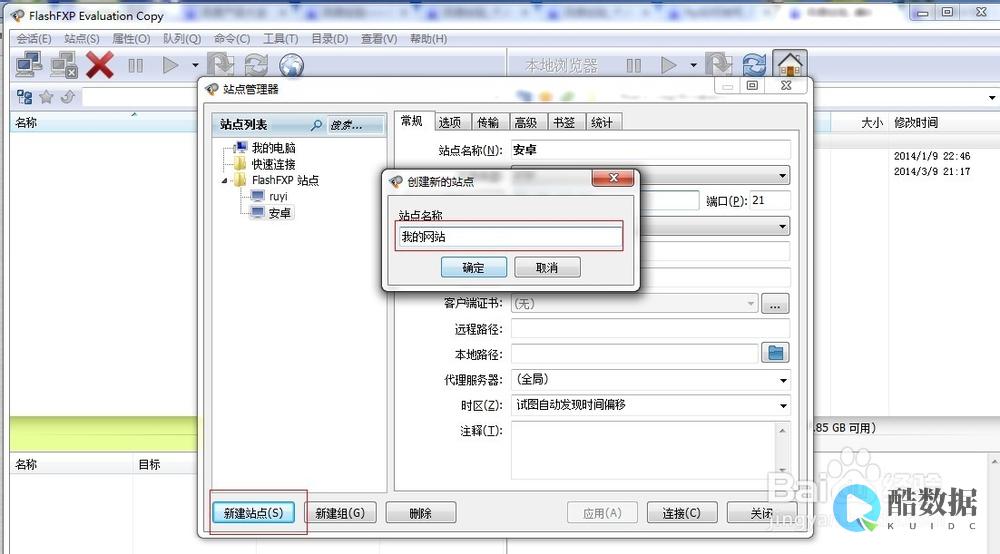
Task: Switch to the 选项 tab
Action: (x=450, y=122)
